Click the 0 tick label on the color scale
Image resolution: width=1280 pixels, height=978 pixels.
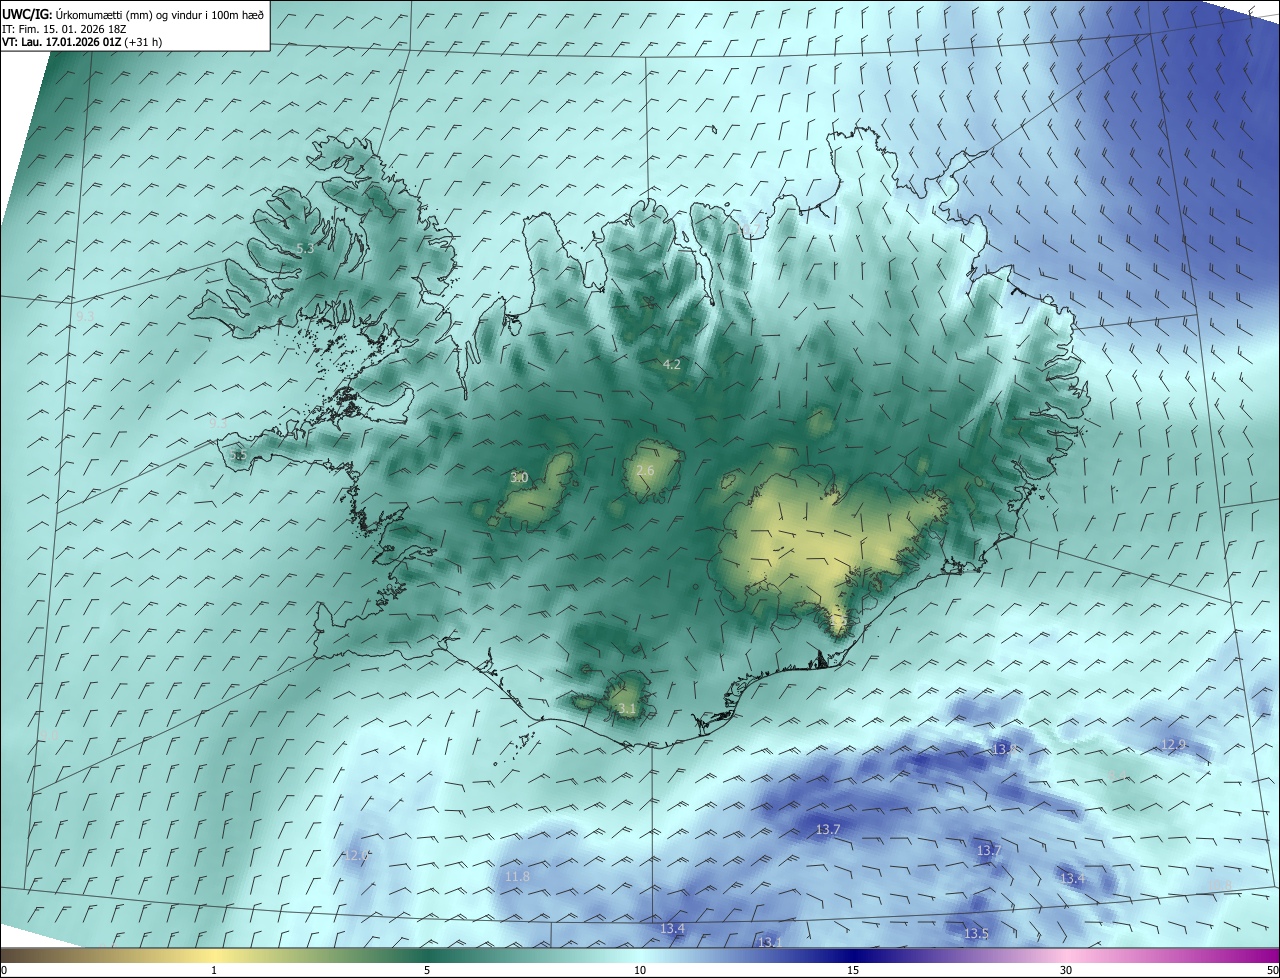point(4,971)
